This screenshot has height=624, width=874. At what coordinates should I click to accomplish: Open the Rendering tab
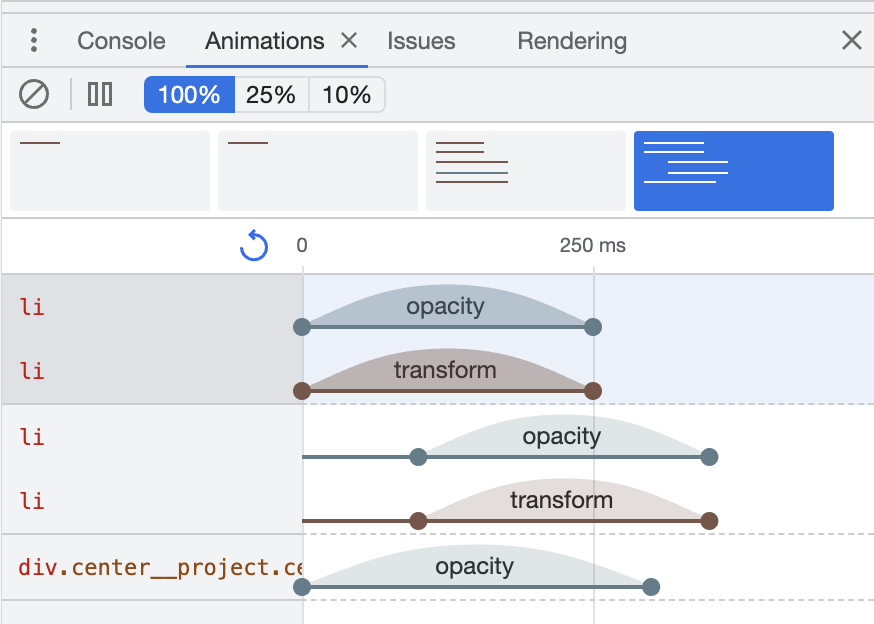pos(572,41)
